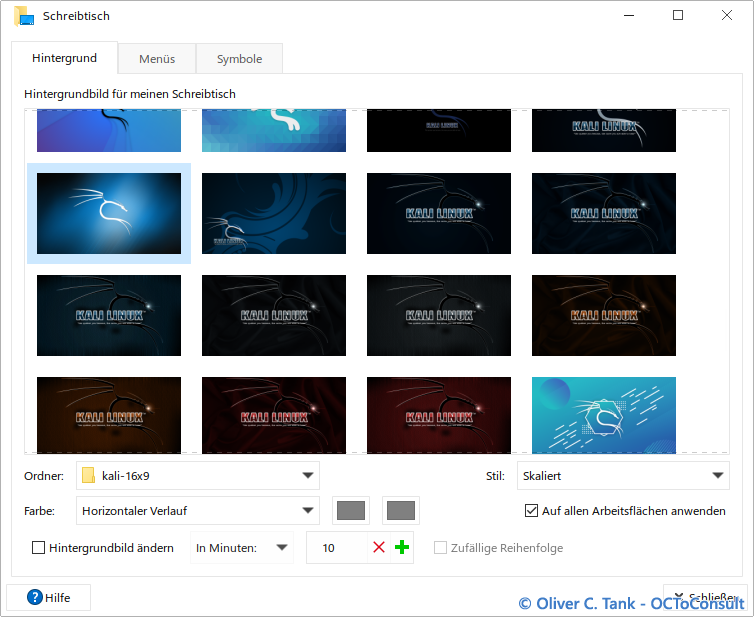Open the Symbole tab

[x=239, y=59]
